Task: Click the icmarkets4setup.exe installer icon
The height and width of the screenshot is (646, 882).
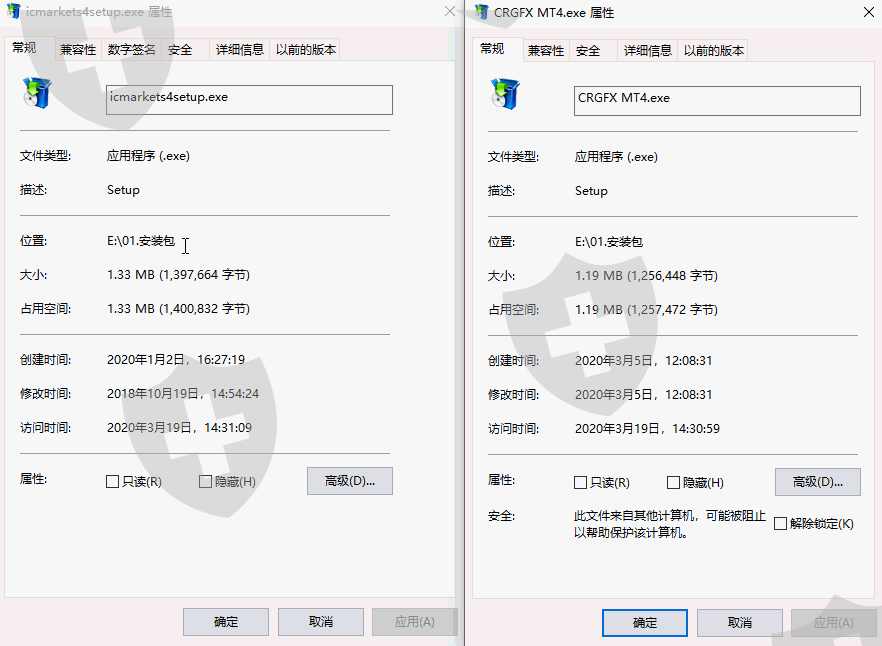Action: click(x=37, y=93)
